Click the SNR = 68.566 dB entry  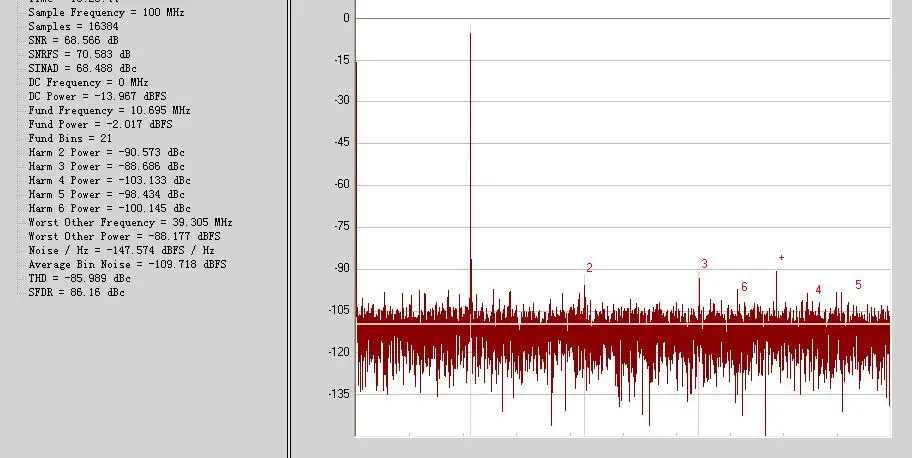[x=73, y=40]
